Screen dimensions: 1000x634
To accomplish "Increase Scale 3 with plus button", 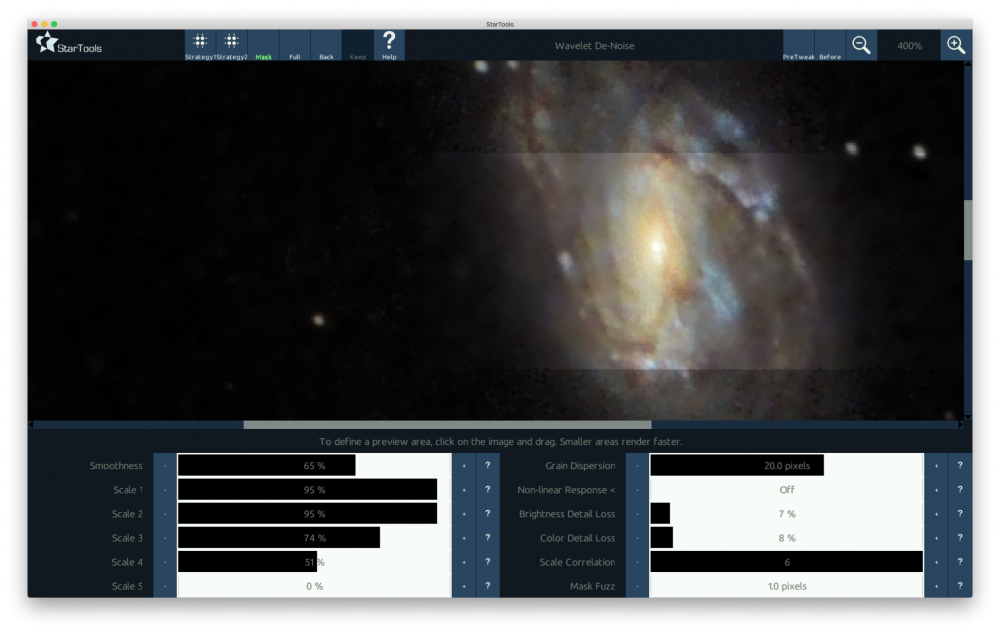I will point(464,538).
